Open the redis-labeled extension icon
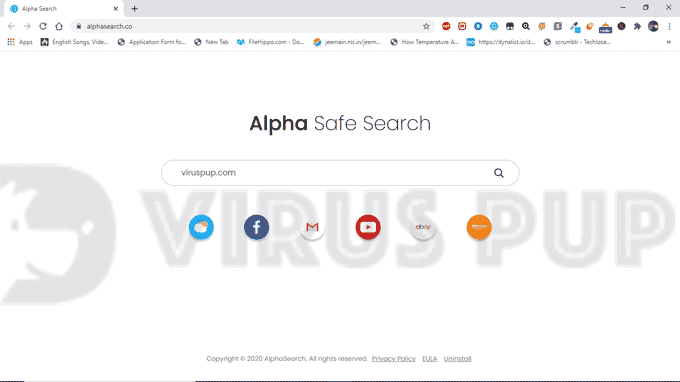 tap(605, 27)
